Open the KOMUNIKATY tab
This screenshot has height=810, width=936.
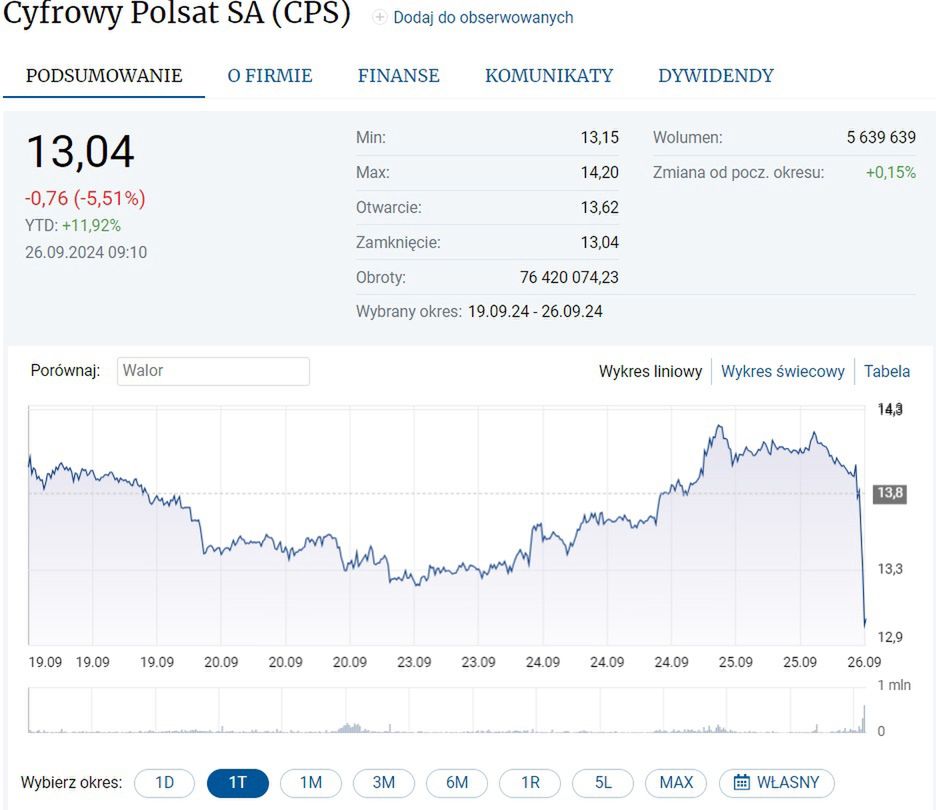point(549,76)
